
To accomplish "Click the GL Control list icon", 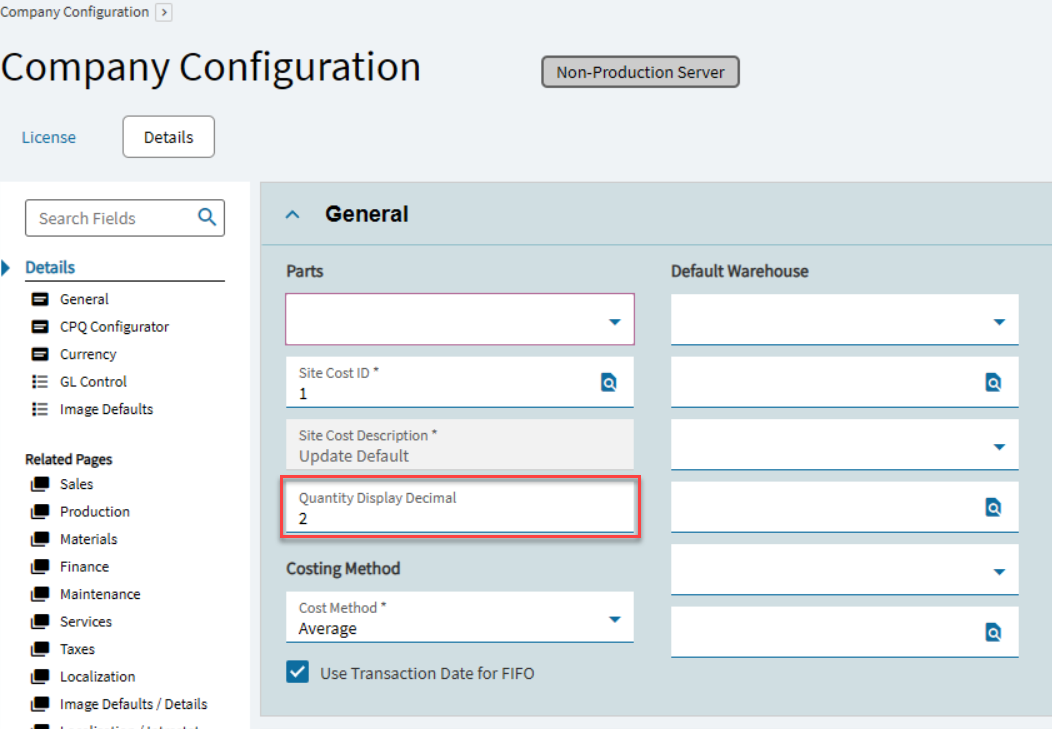I will point(40,382).
